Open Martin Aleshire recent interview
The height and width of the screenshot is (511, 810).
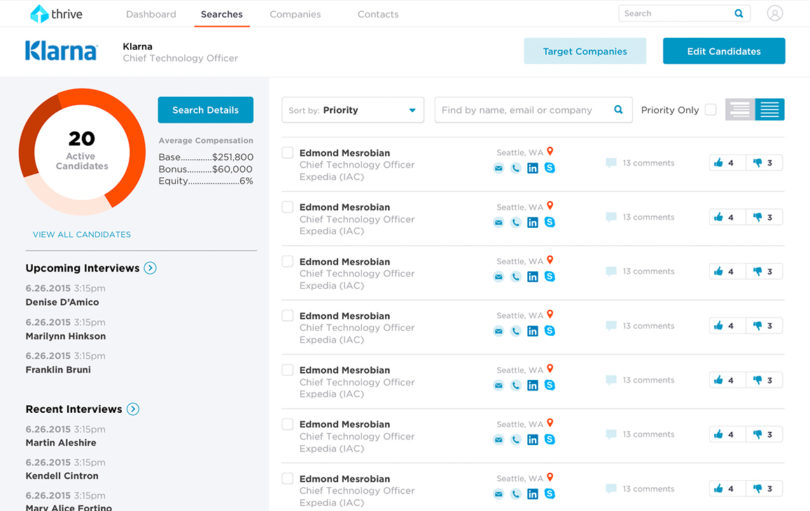(x=61, y=443)
